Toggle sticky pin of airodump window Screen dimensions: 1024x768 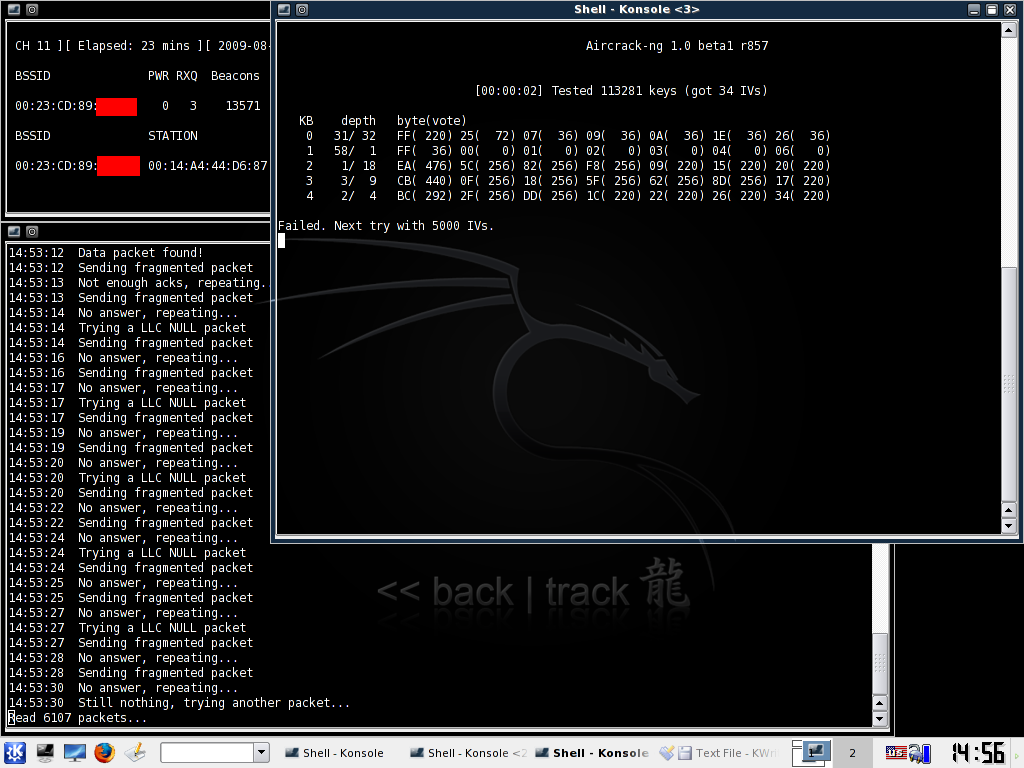(32, 10)
